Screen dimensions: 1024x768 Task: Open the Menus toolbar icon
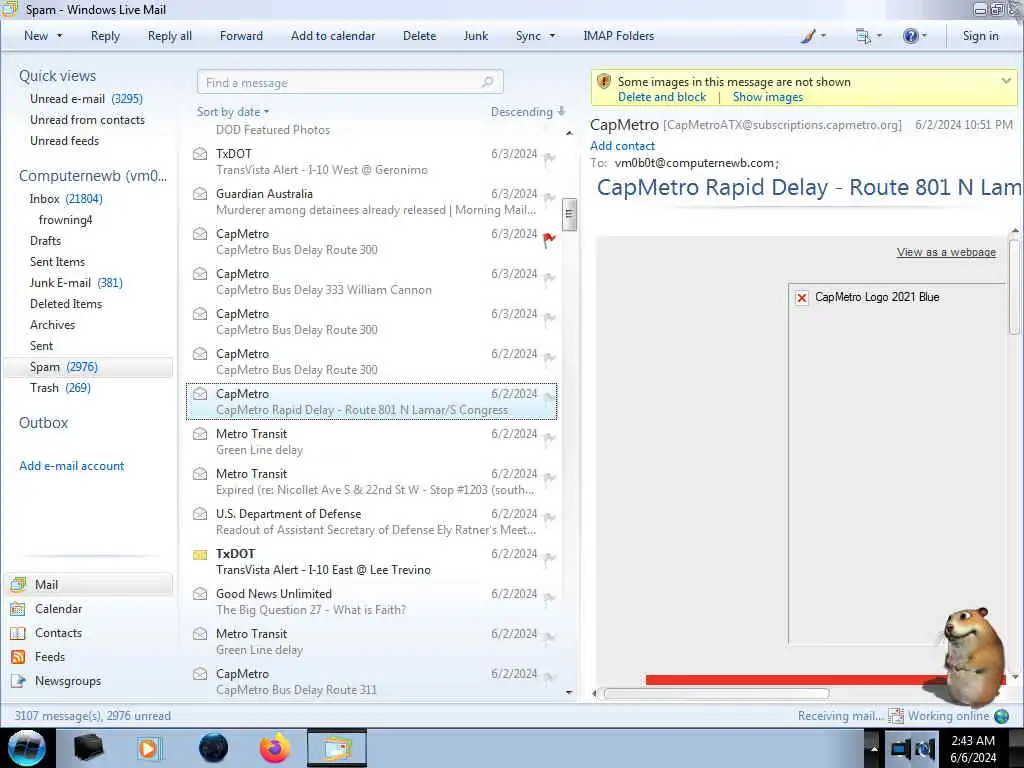(863, 36)
